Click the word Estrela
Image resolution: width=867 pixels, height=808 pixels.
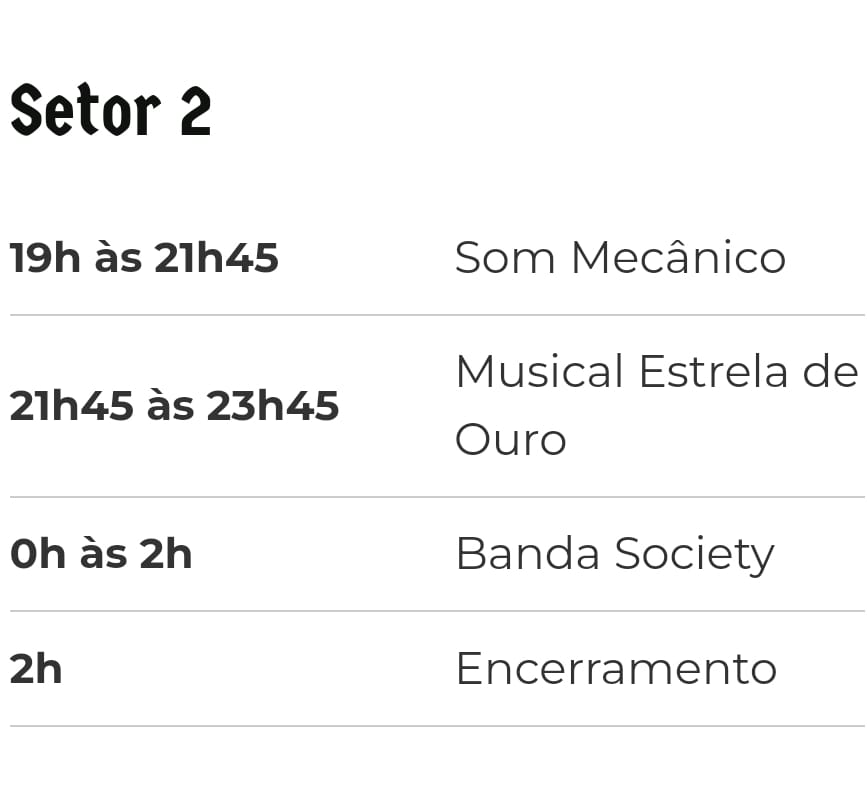[x=713, y=371]
